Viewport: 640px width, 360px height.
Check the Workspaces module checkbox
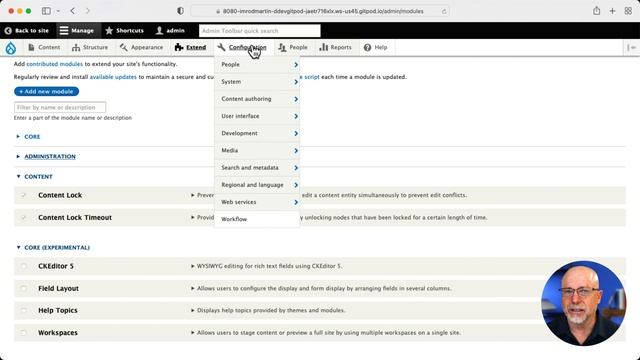click(x=23, y=333)
